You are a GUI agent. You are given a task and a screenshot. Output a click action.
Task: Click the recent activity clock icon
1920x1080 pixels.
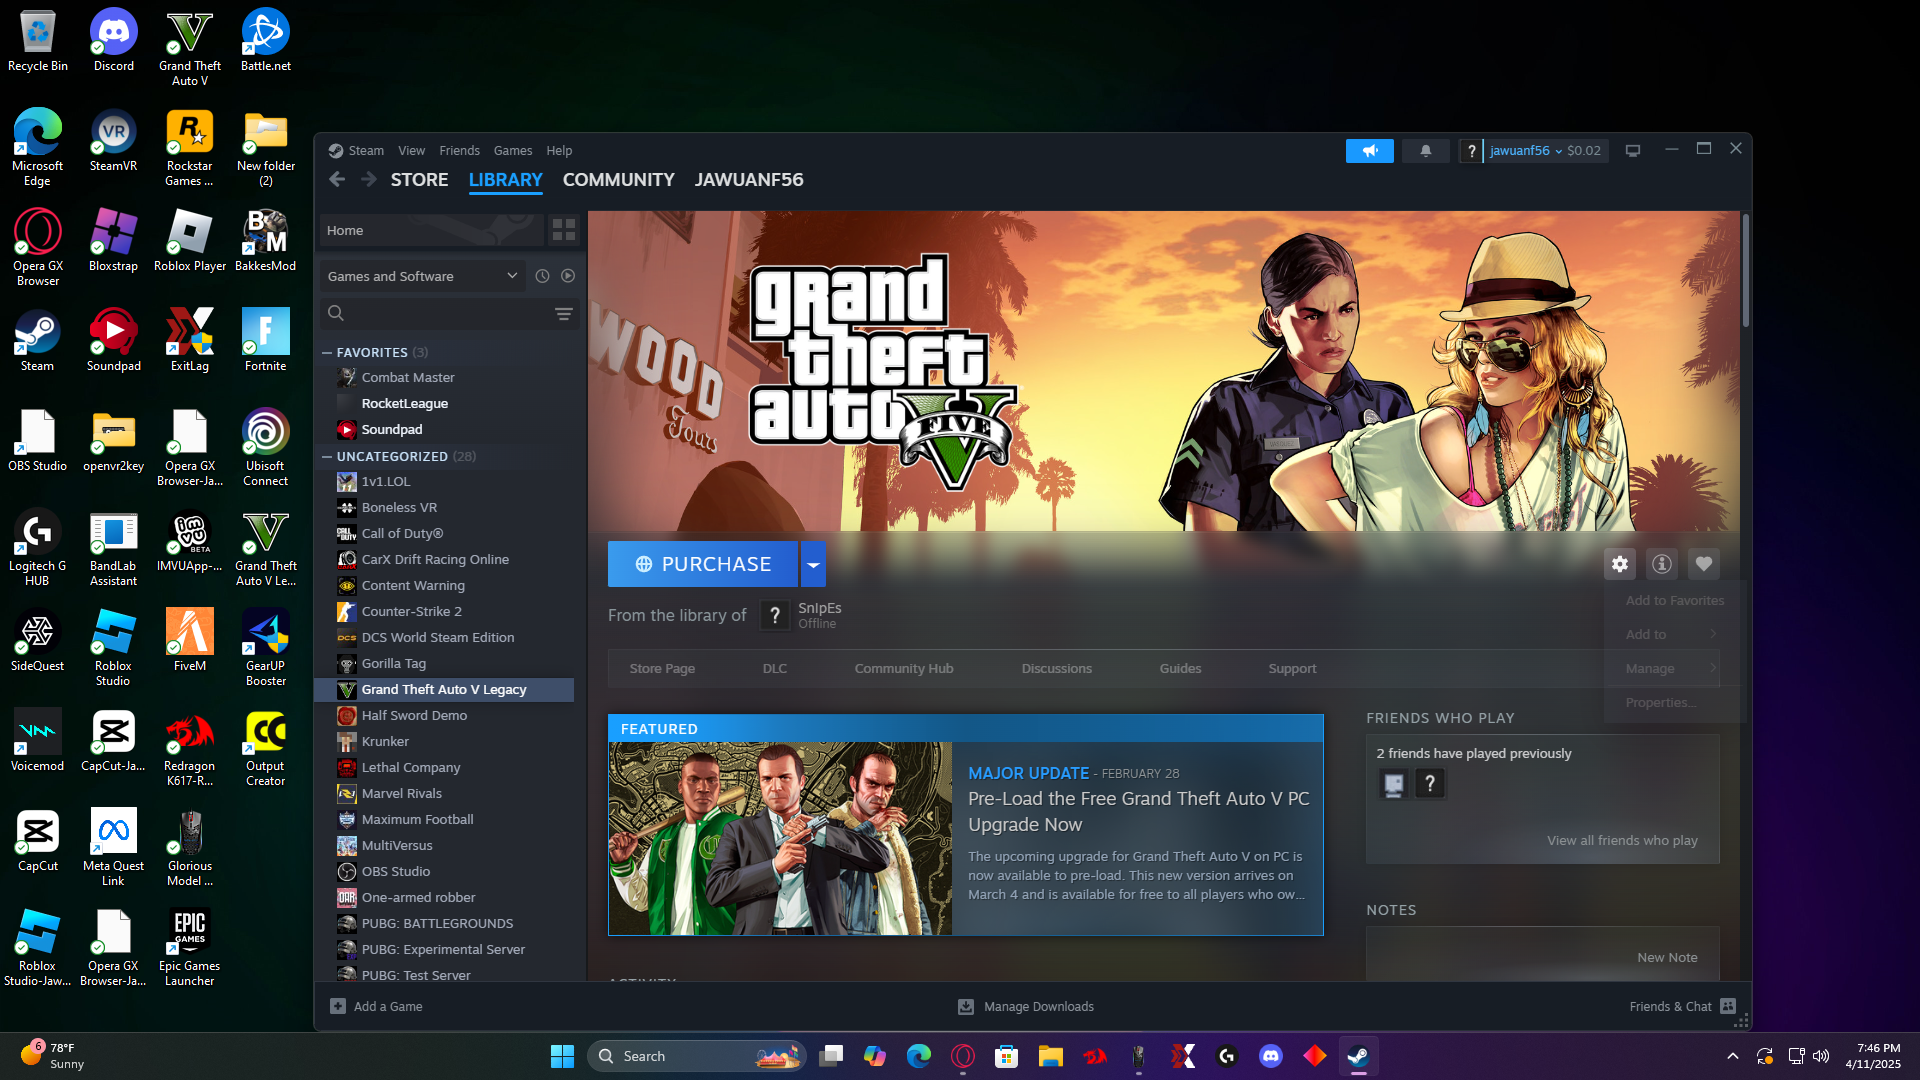click(542, 276)
